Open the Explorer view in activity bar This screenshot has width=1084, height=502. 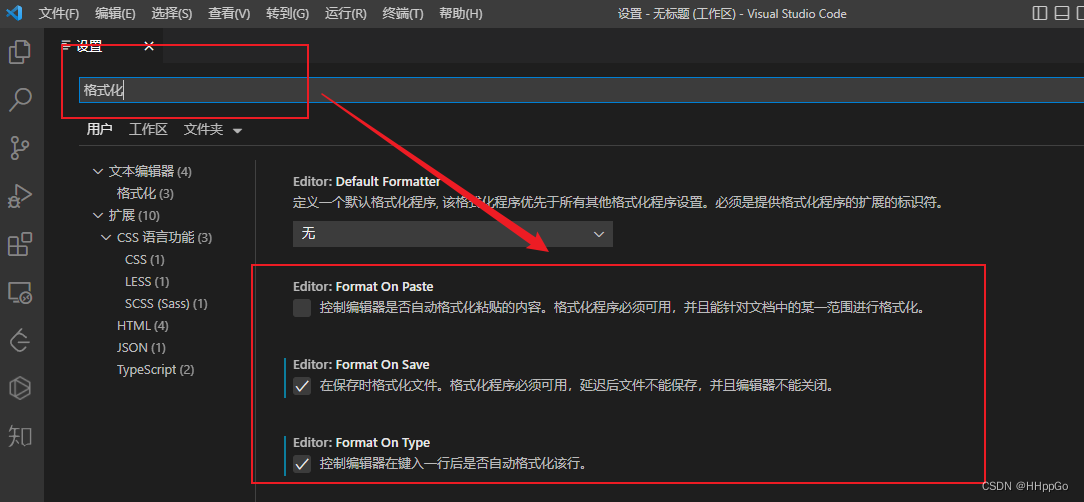(19, 52)
